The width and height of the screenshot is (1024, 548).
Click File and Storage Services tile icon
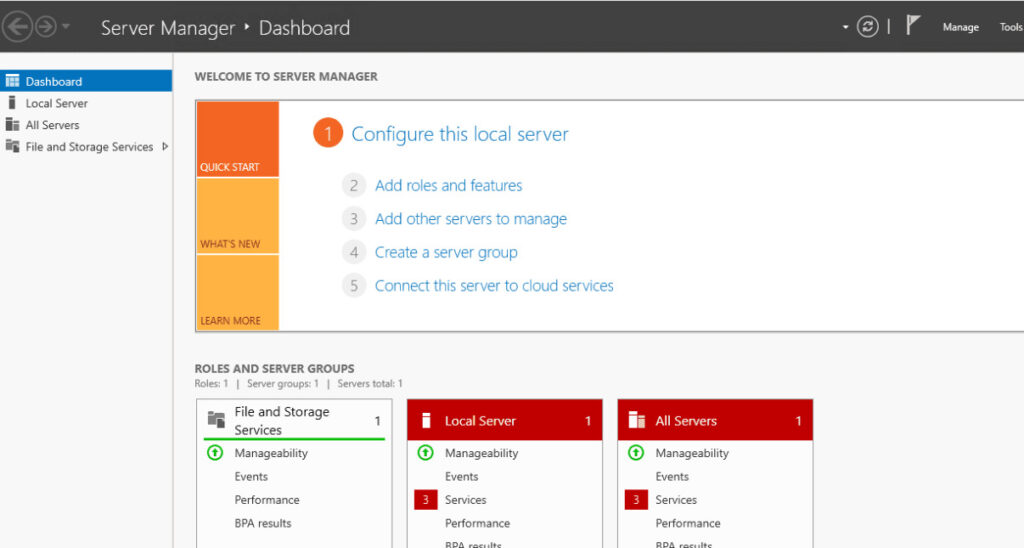(x=216, y=419)
